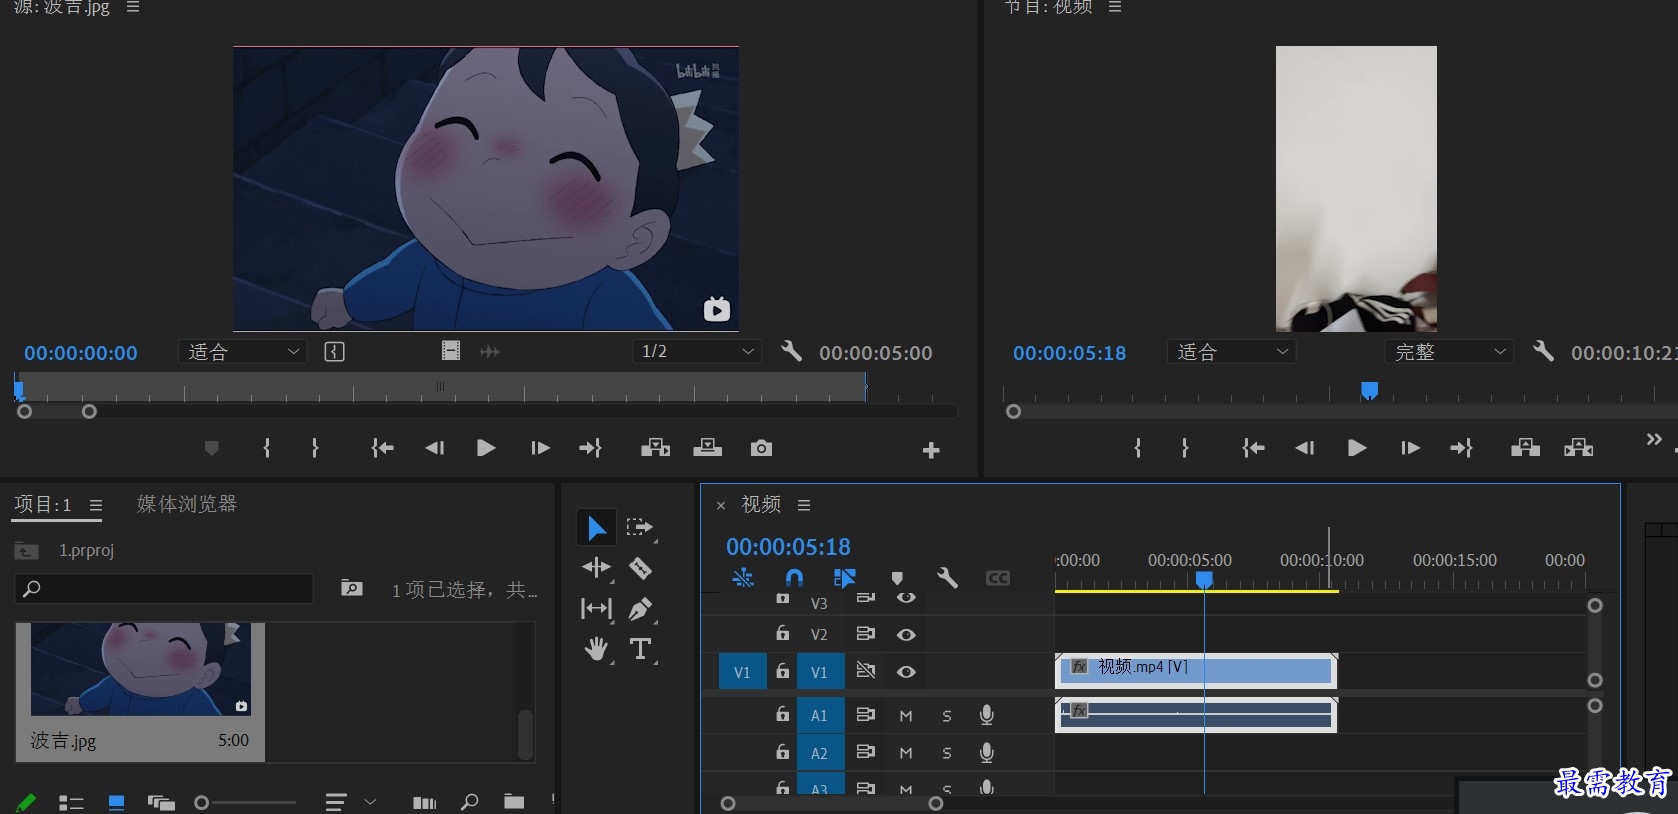Open Program playback resolution 完整 dropdown
Screen dimensions: 1678x814
point(1449,352)
